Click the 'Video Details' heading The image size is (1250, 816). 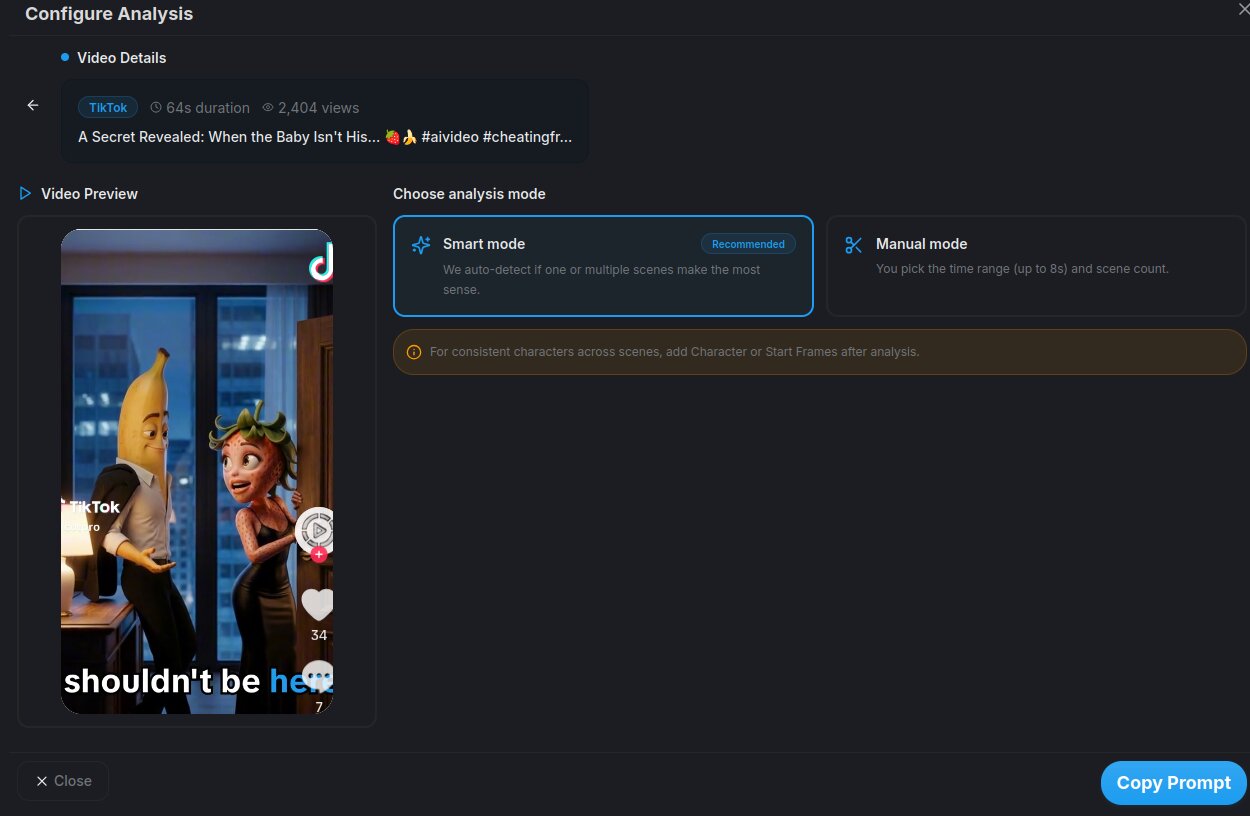[x=122, y=58]
